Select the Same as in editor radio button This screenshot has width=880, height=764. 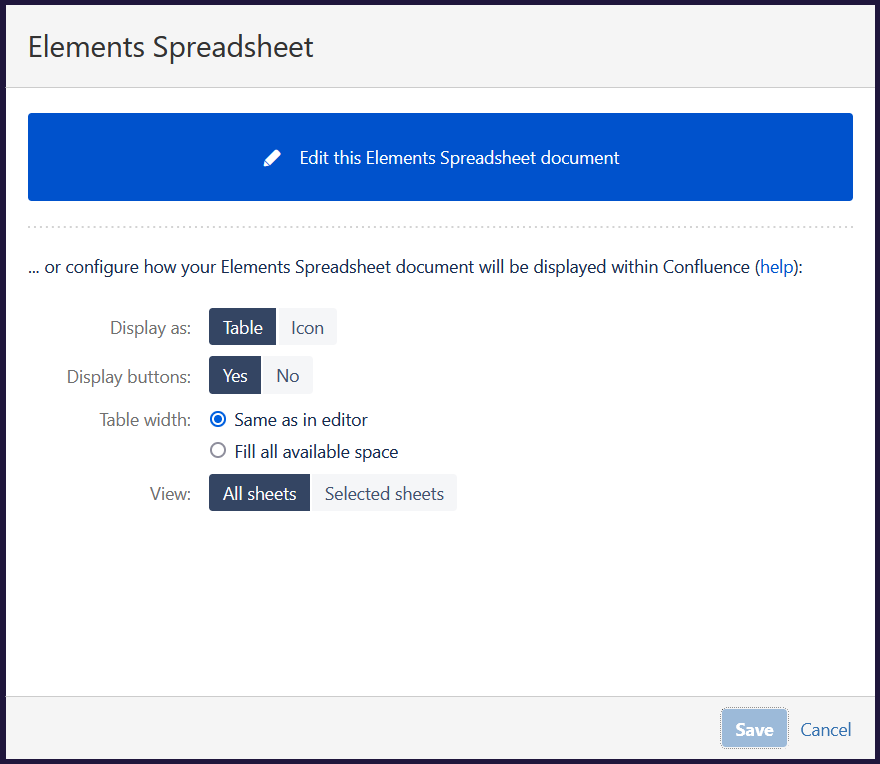[x=218, y=420]
